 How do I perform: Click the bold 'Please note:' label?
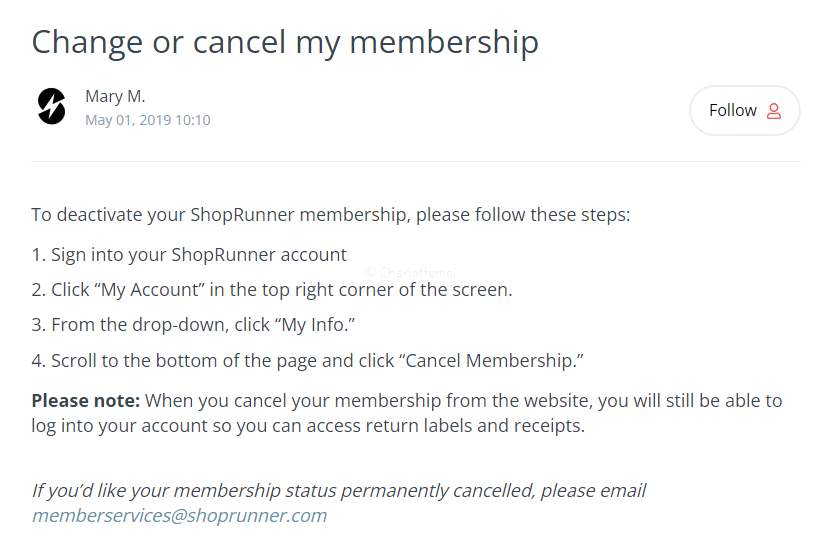coord(85,401)
